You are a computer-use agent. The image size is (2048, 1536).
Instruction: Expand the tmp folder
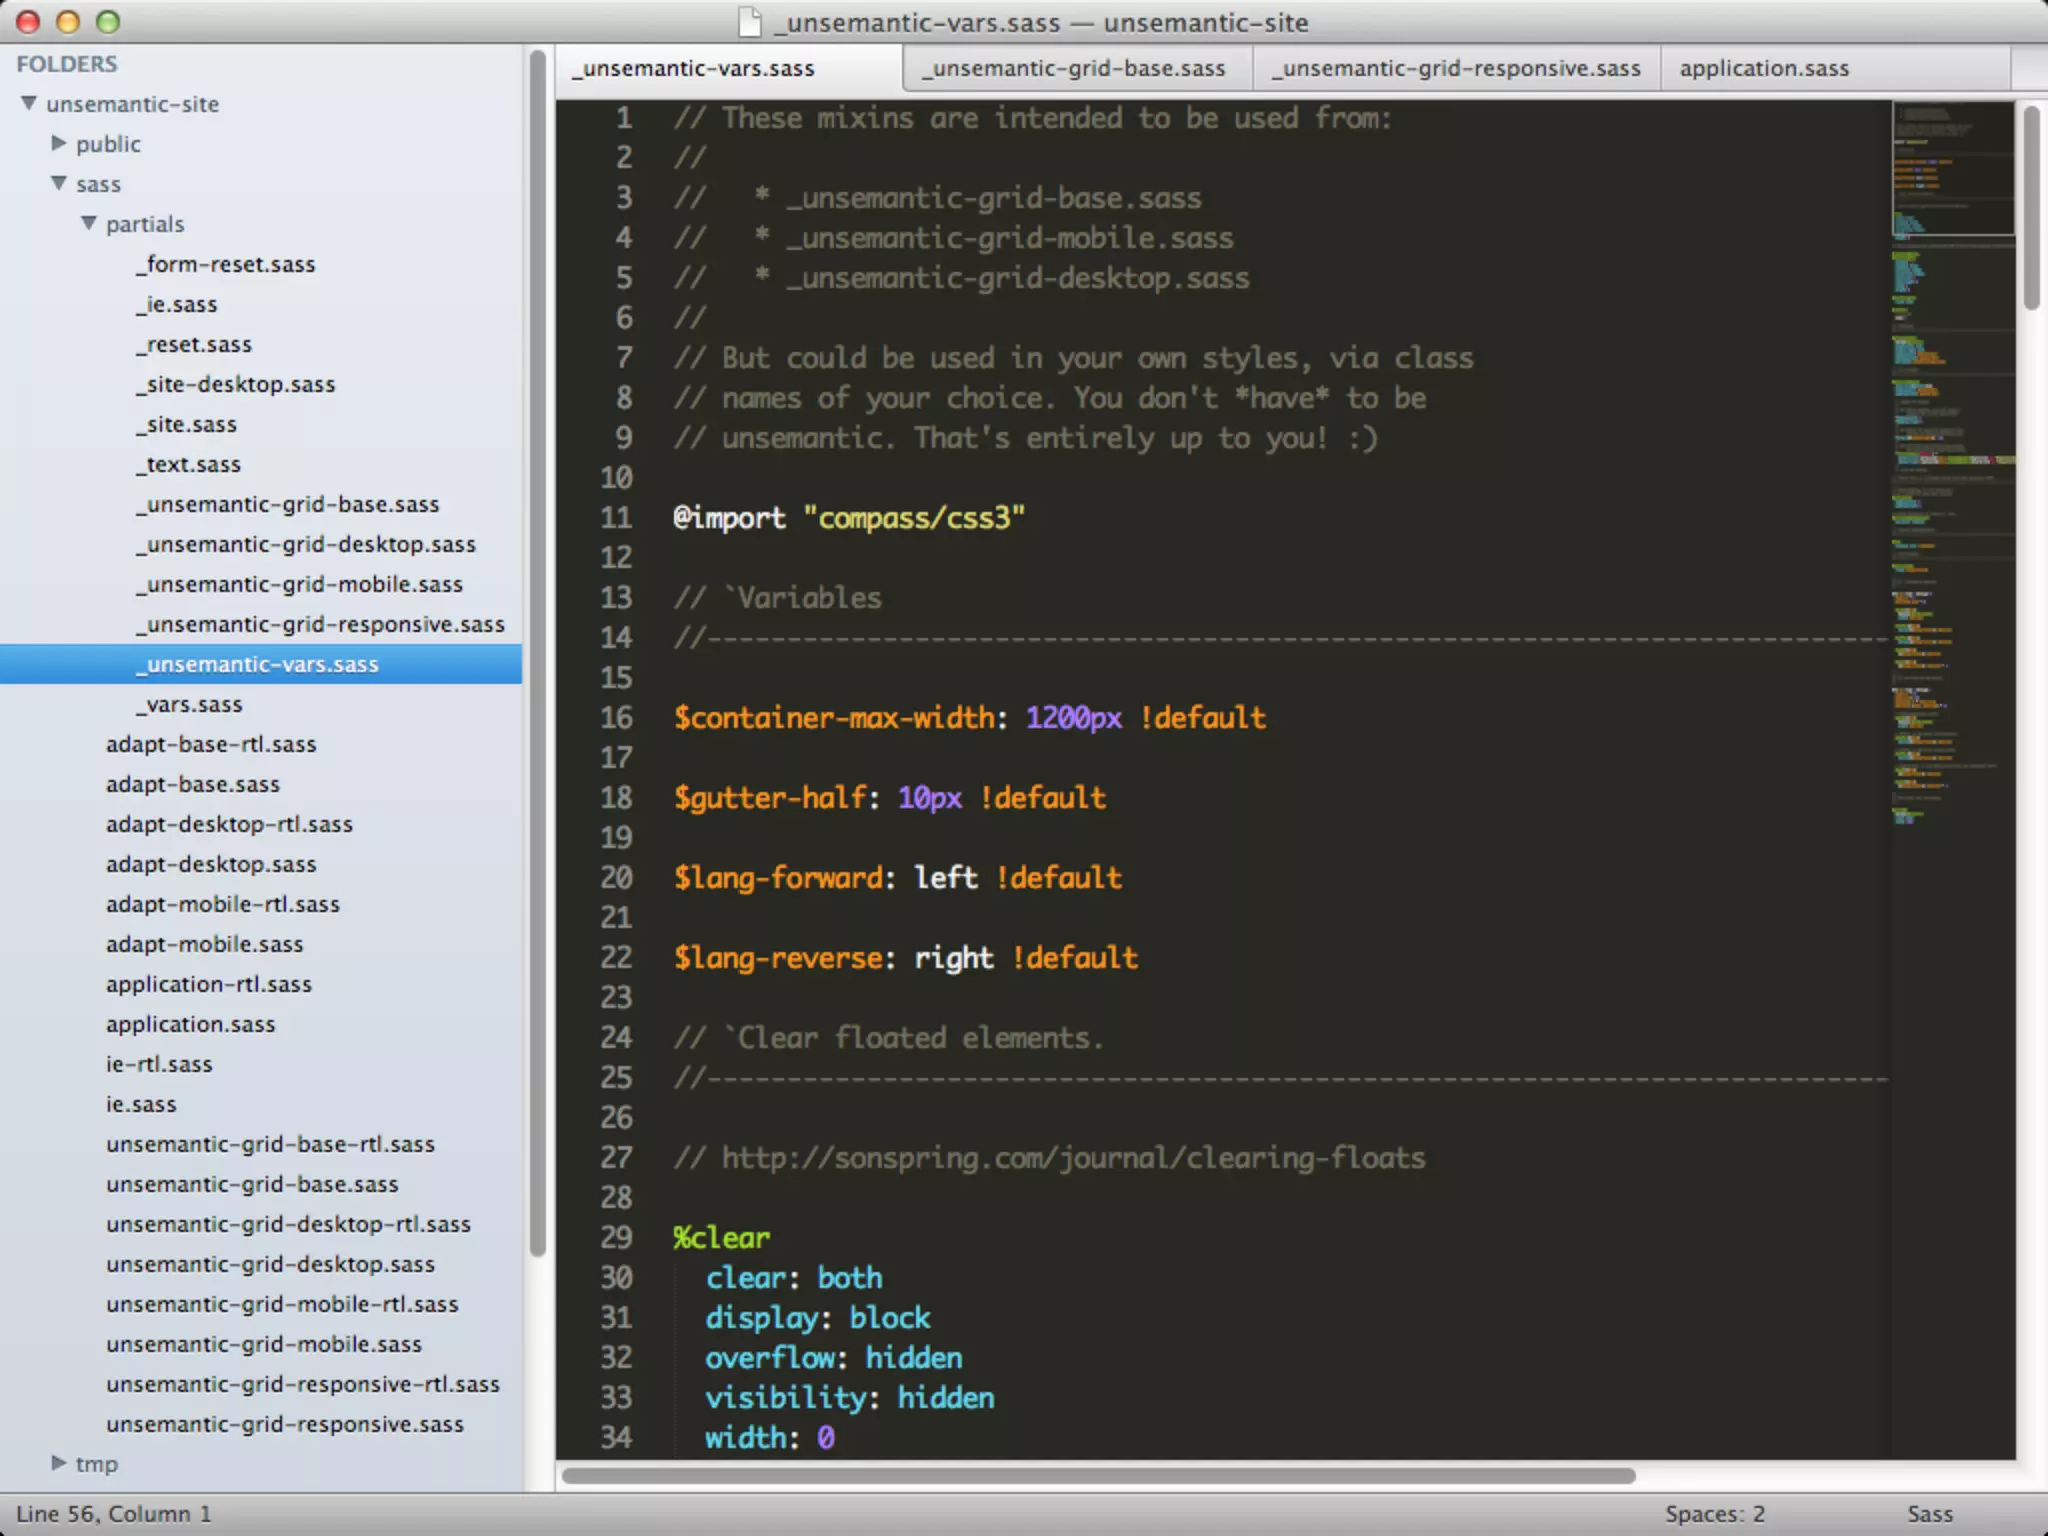59,1463
